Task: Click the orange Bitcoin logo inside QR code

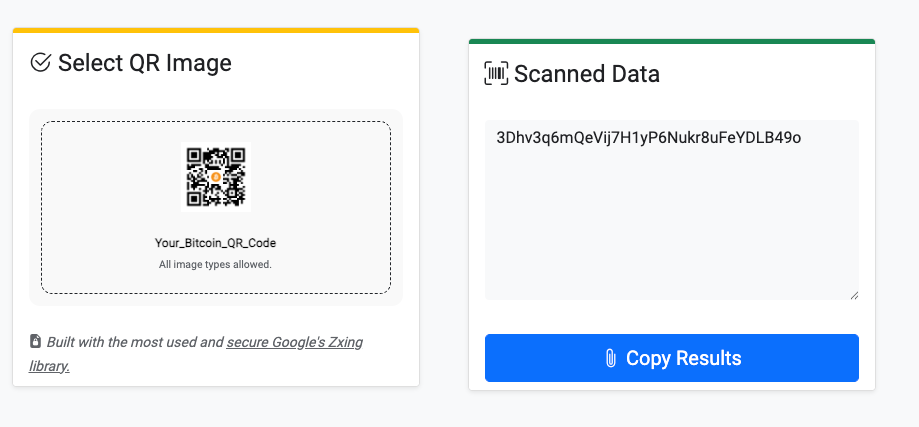Action: click(215, 176)
